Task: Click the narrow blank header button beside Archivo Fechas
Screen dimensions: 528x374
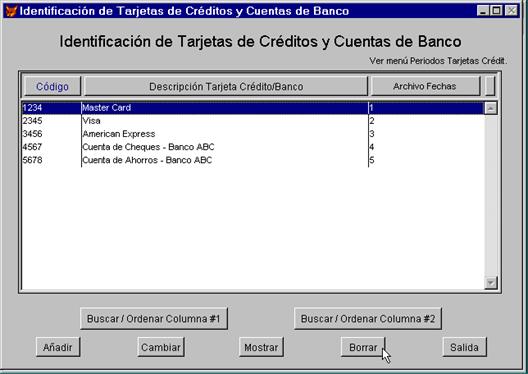Action: (490, 87)
